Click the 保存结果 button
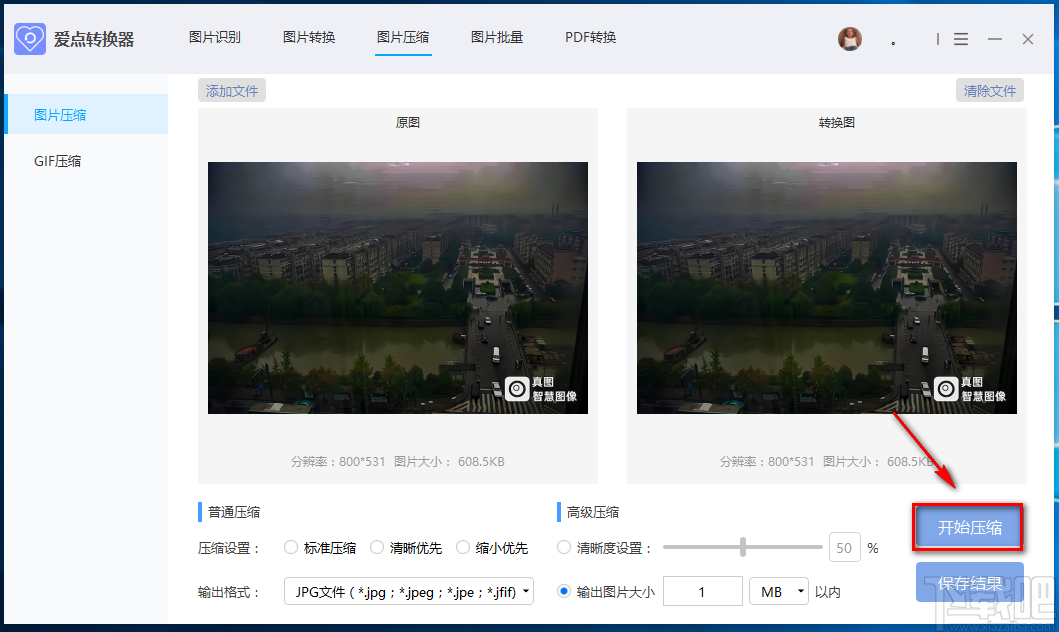 970,582
